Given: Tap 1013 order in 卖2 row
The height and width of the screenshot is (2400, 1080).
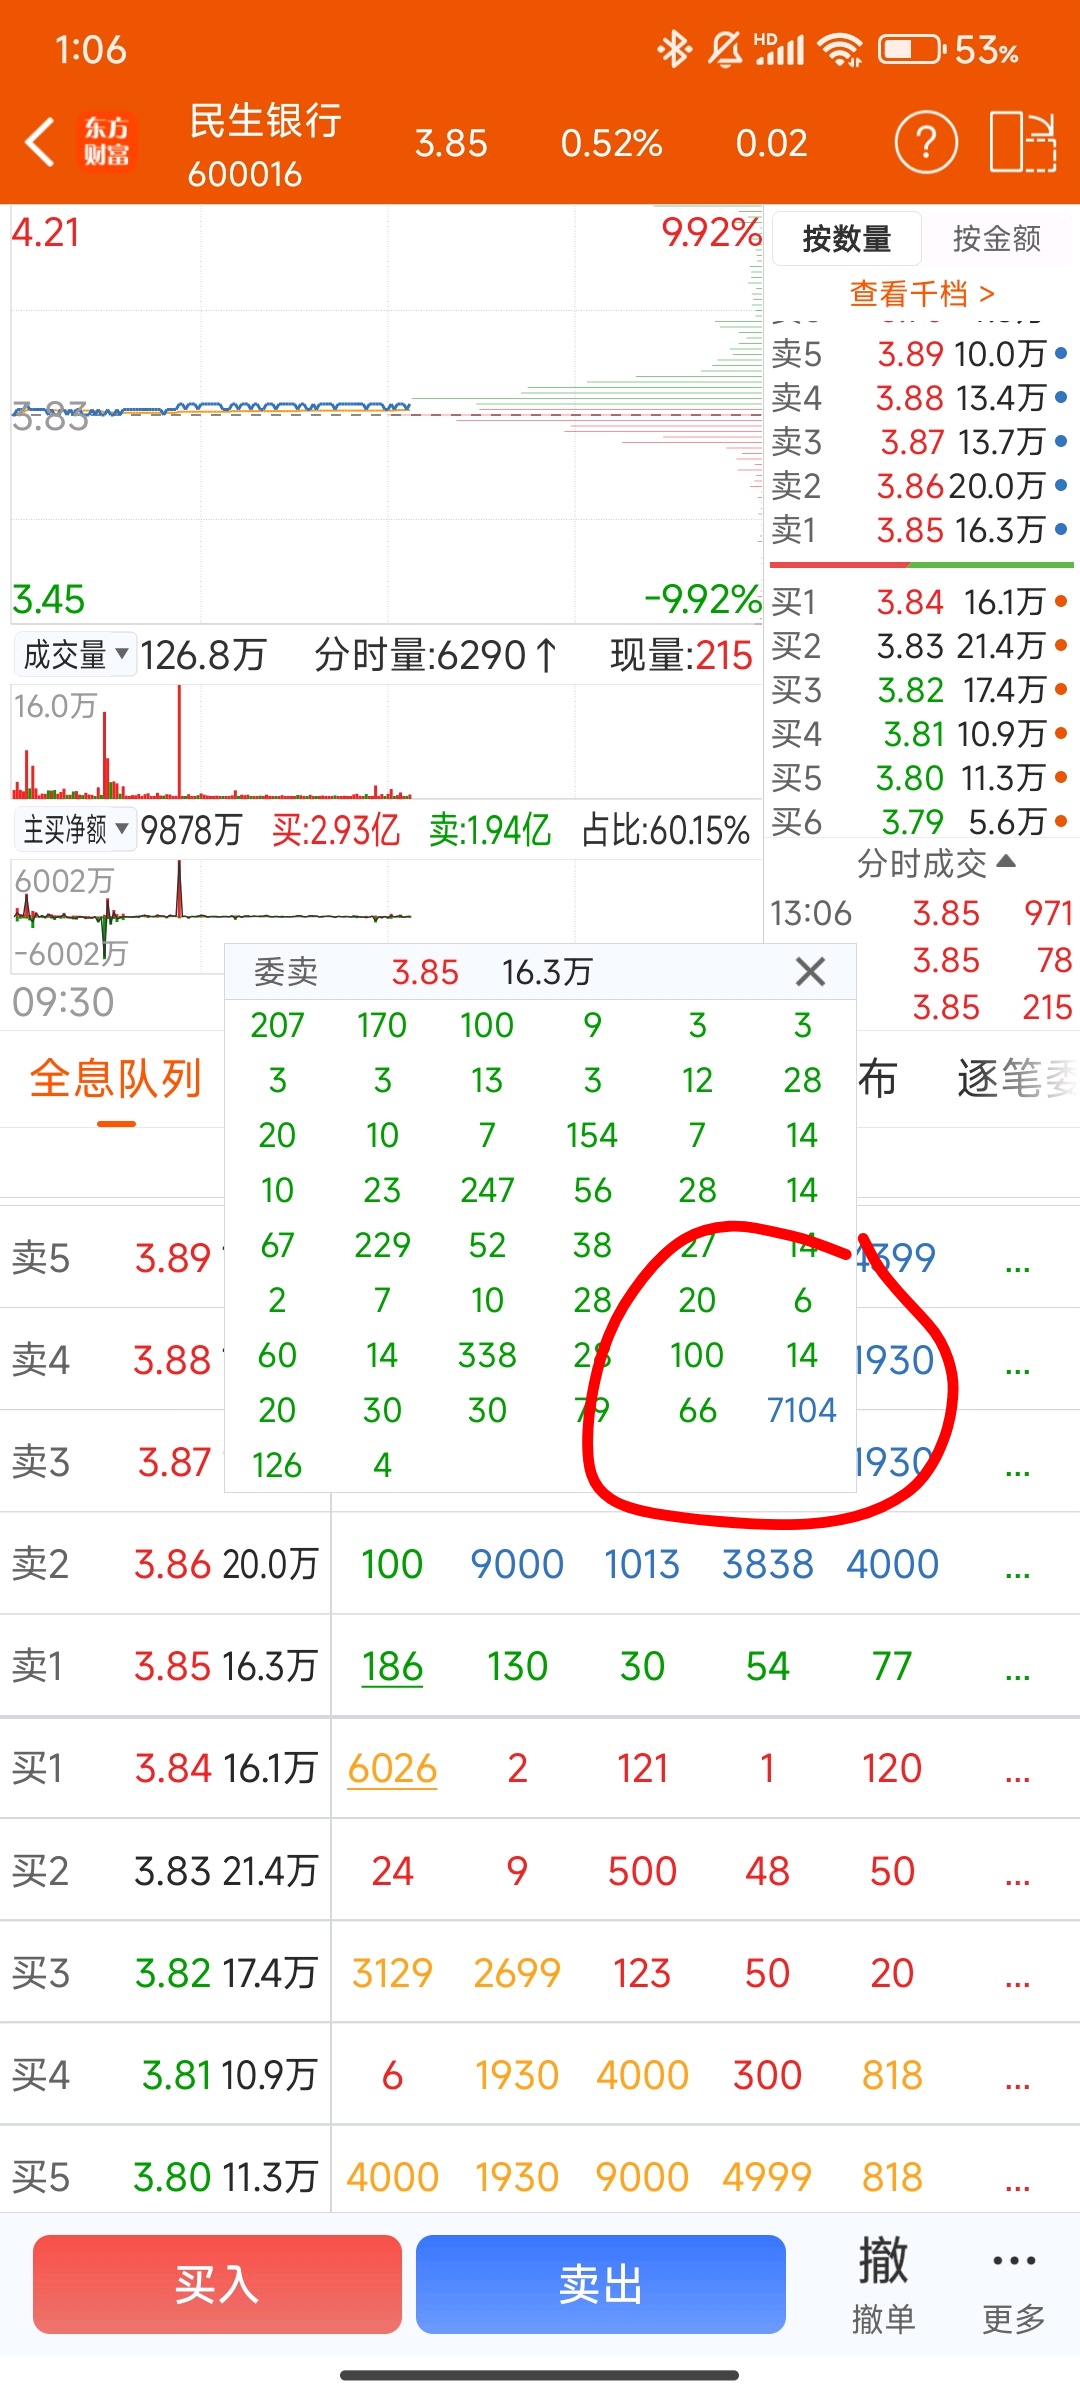Looking at the screenshot, I should (x=642, y=1564).
